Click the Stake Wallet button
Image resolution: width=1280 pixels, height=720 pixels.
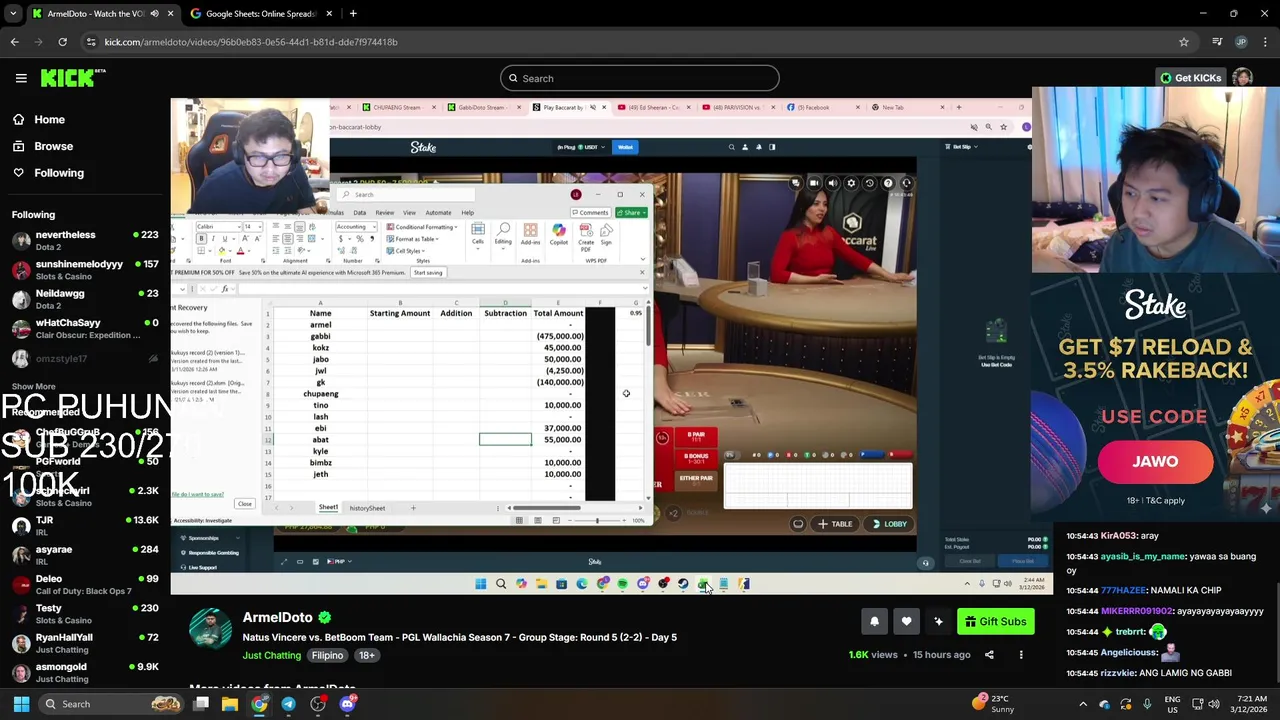point(625,147)
